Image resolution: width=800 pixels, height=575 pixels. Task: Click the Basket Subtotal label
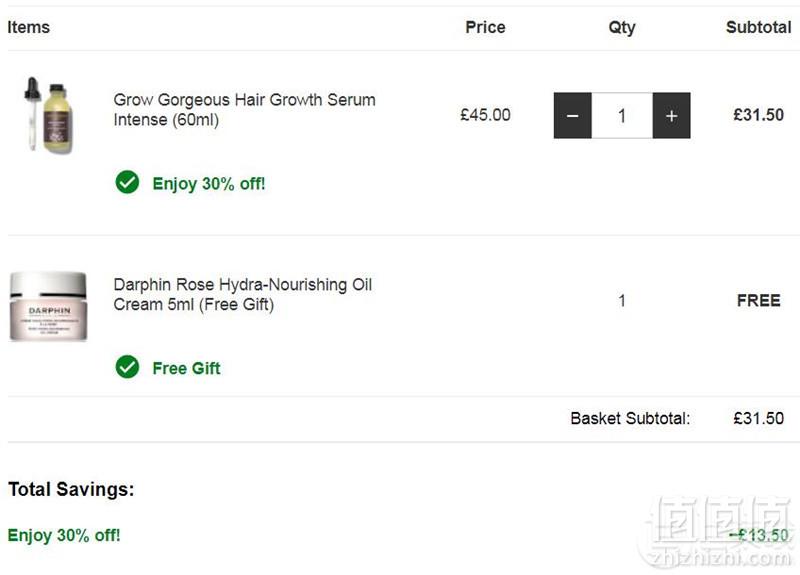[x=630, y=418]
